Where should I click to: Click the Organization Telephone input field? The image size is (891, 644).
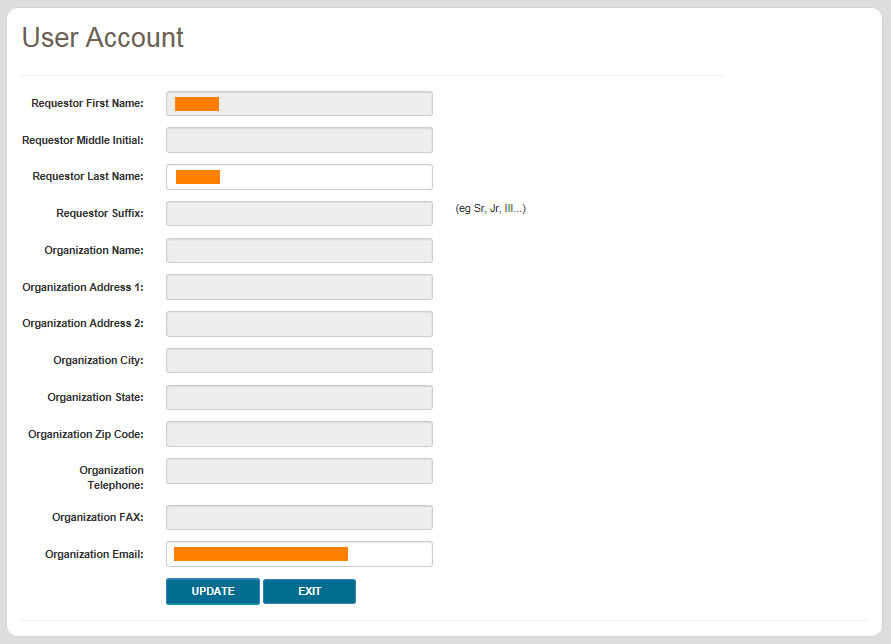pos(299,470)
